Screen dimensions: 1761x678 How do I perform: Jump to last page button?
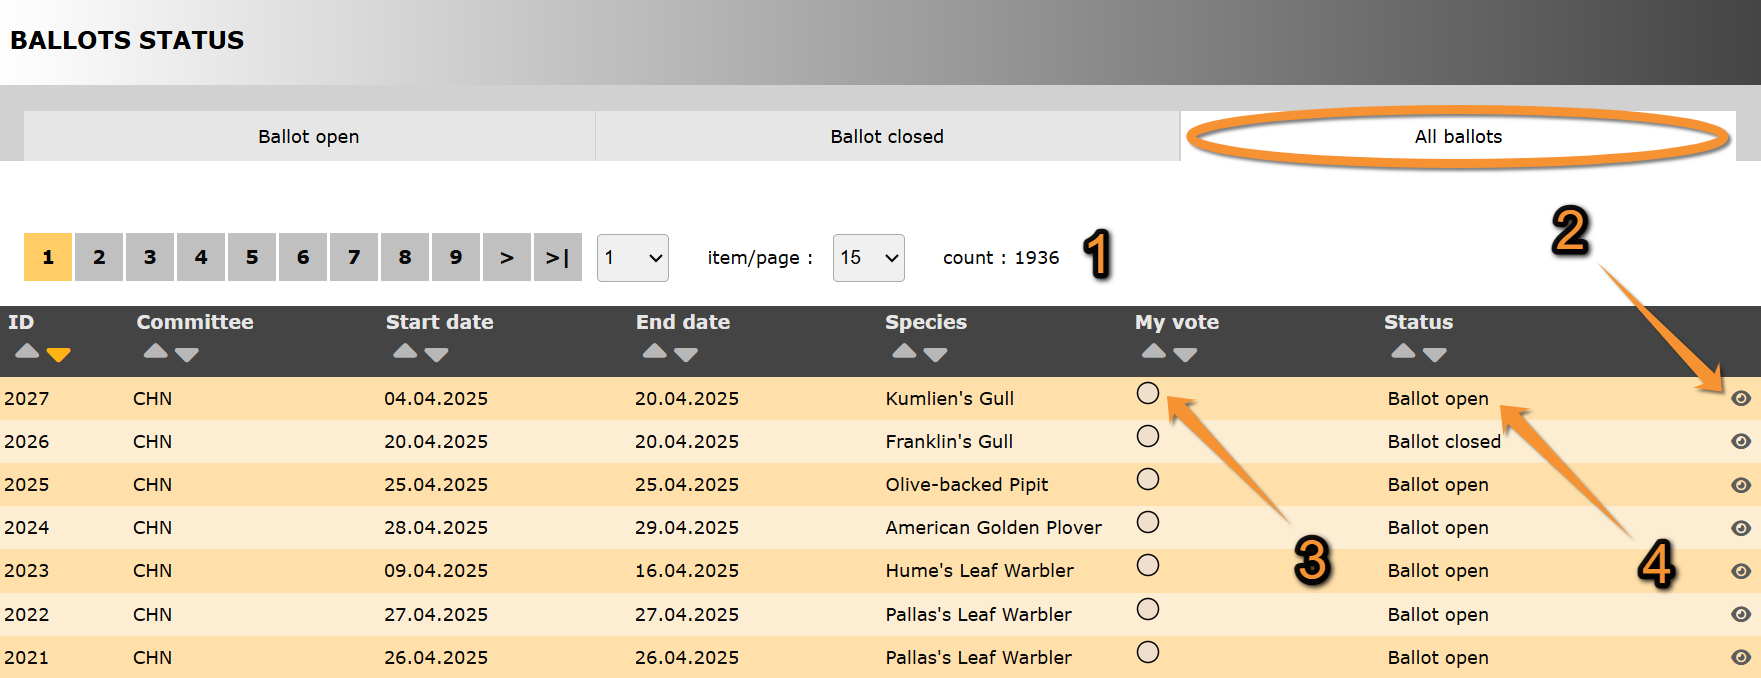557,257
